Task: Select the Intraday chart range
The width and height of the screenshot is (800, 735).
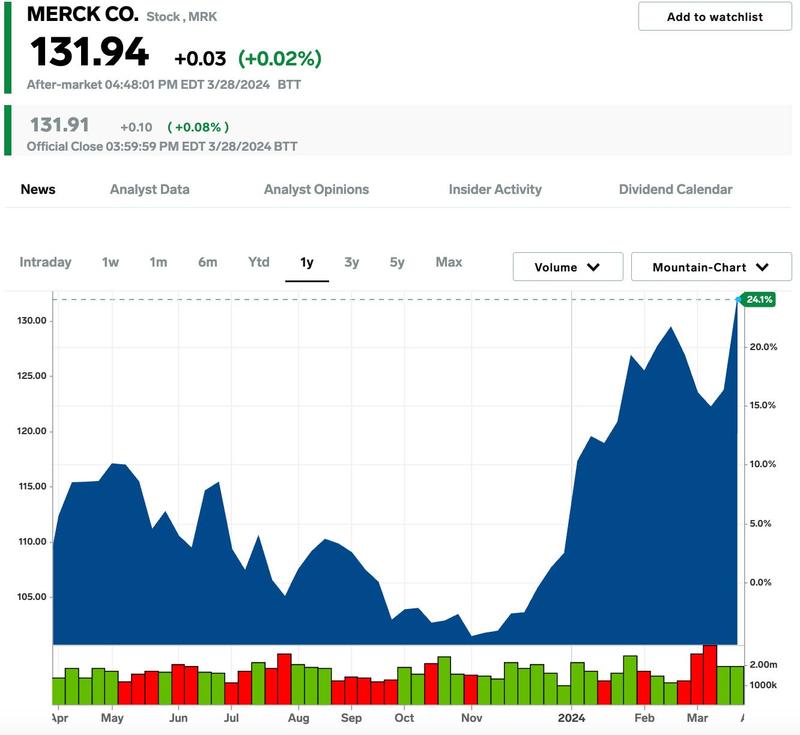Action: point(45,262)
